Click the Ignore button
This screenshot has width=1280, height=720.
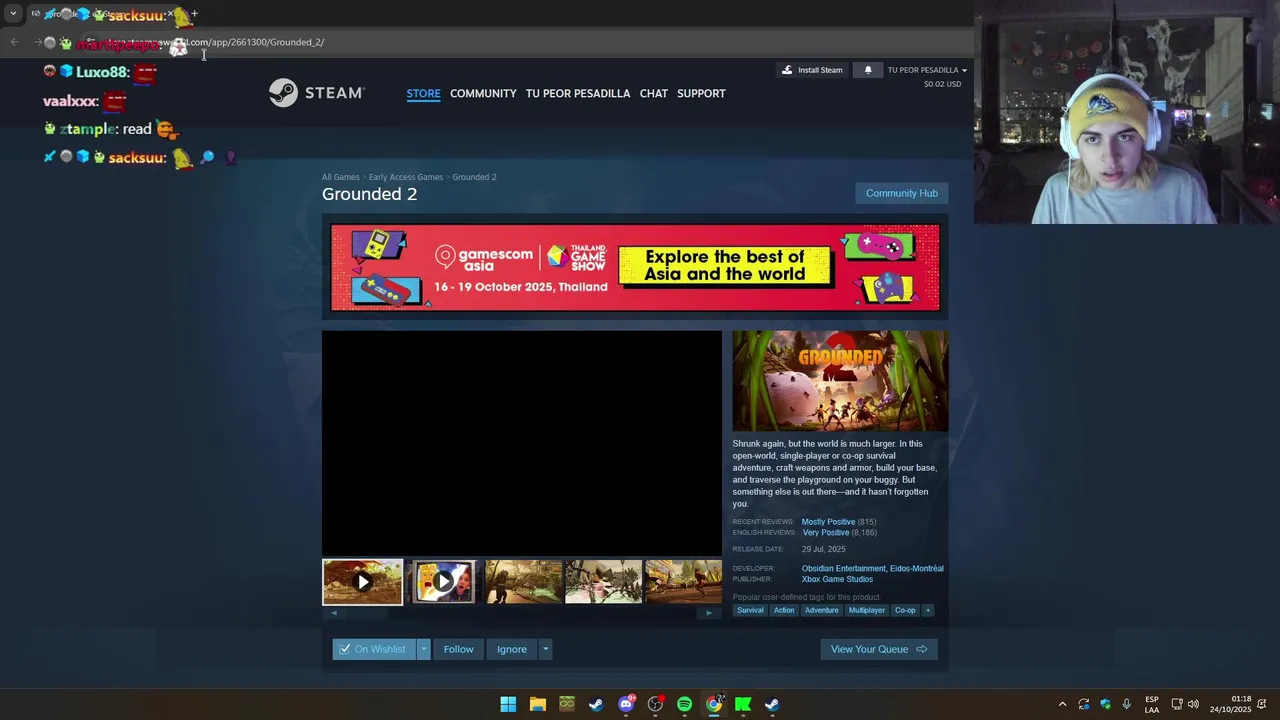[x=512, y=649]
